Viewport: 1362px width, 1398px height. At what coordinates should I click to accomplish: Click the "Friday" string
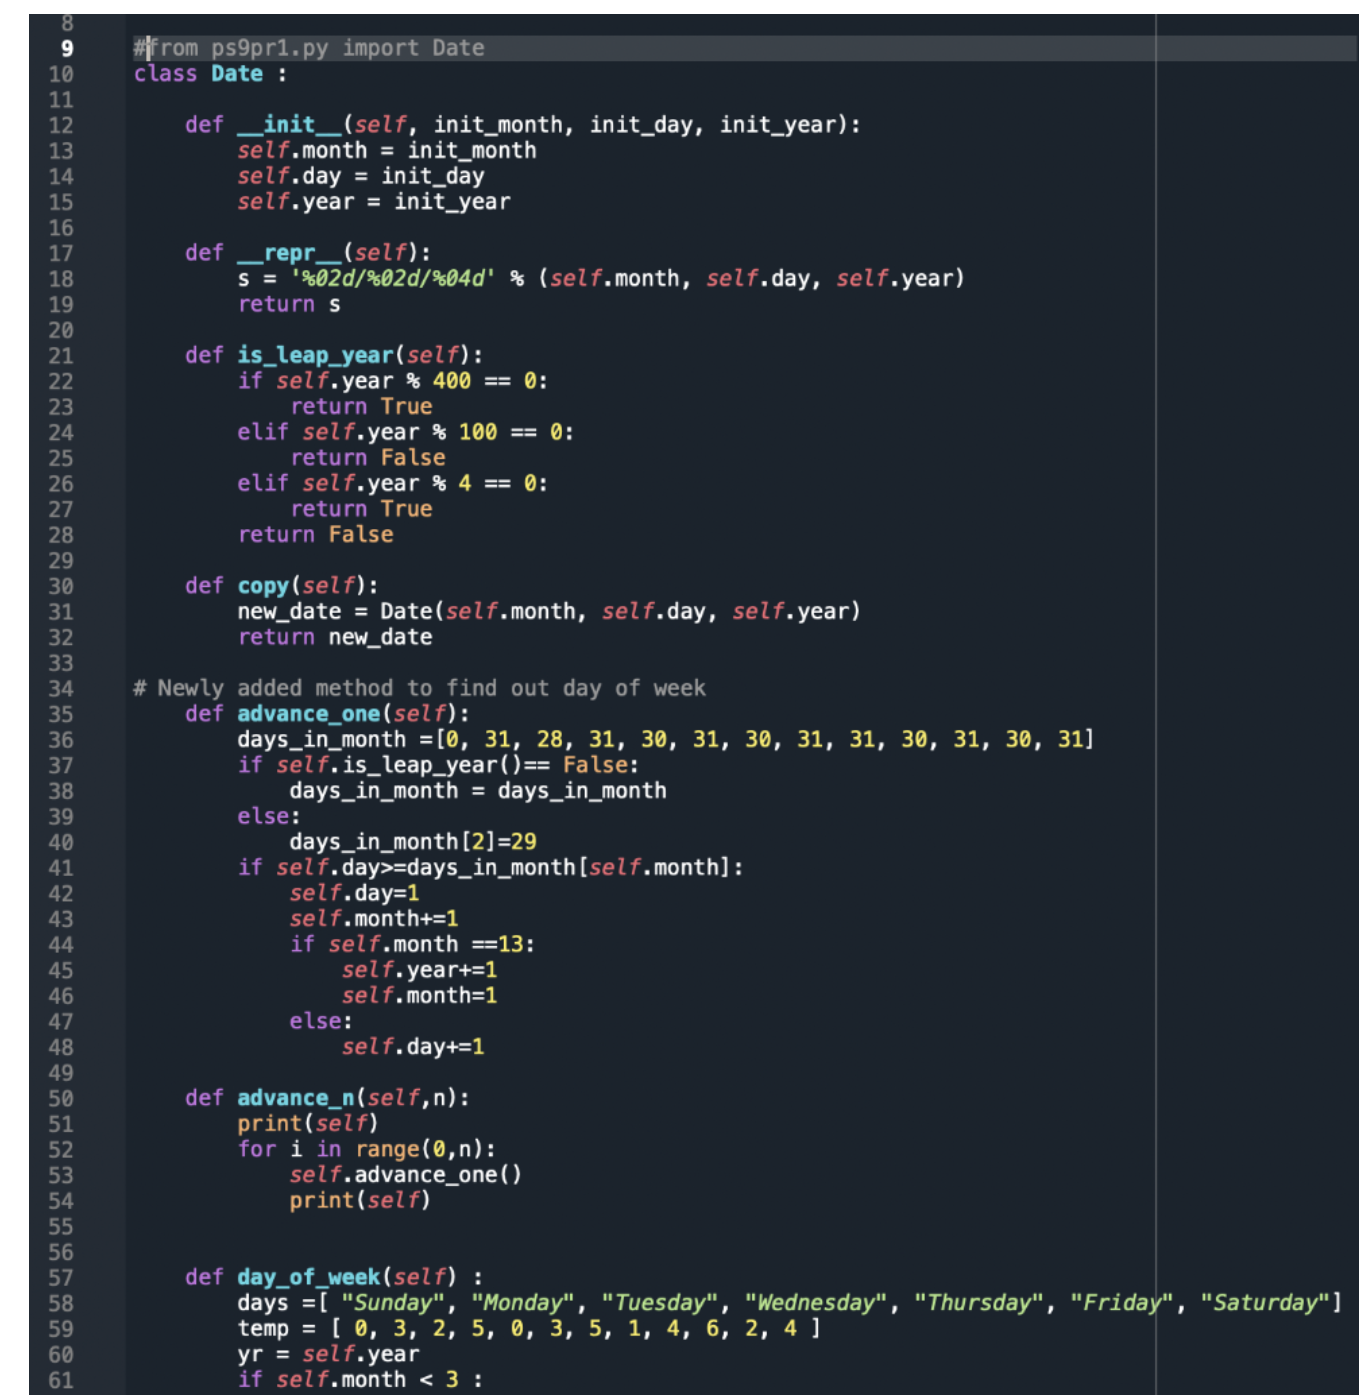[1122, 1303]
